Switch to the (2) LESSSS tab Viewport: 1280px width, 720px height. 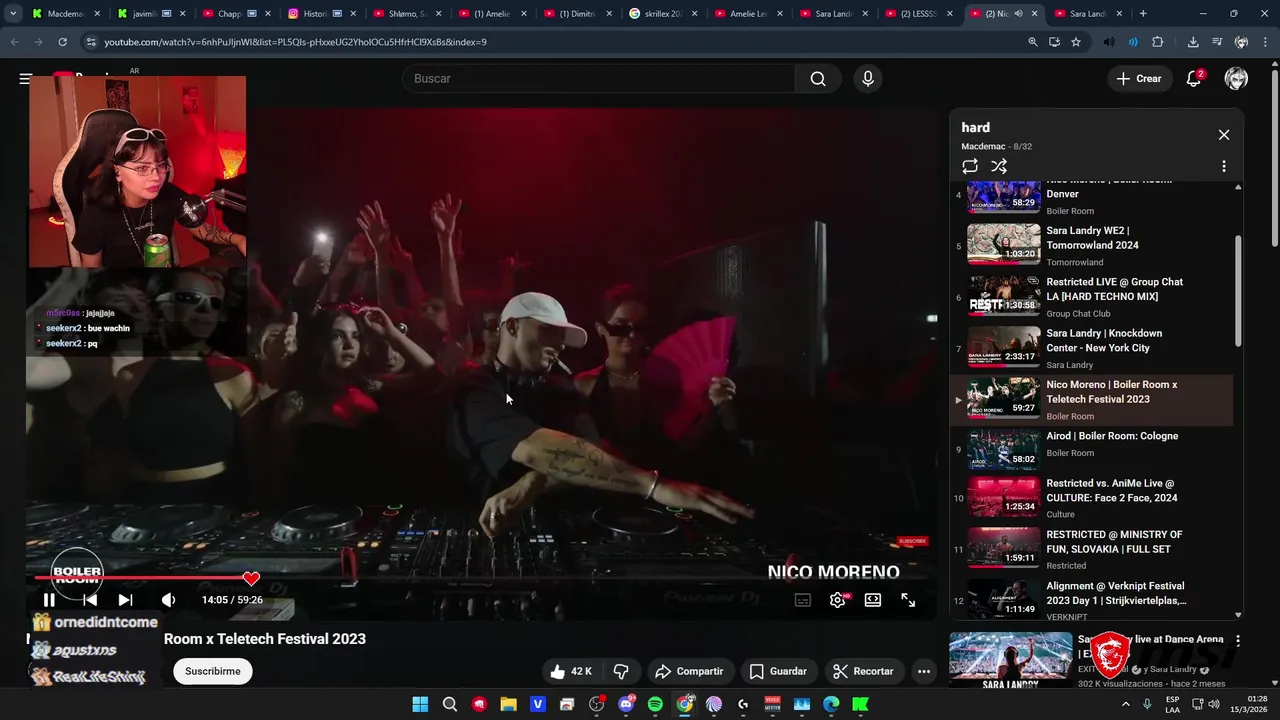(x=919, y=14)
